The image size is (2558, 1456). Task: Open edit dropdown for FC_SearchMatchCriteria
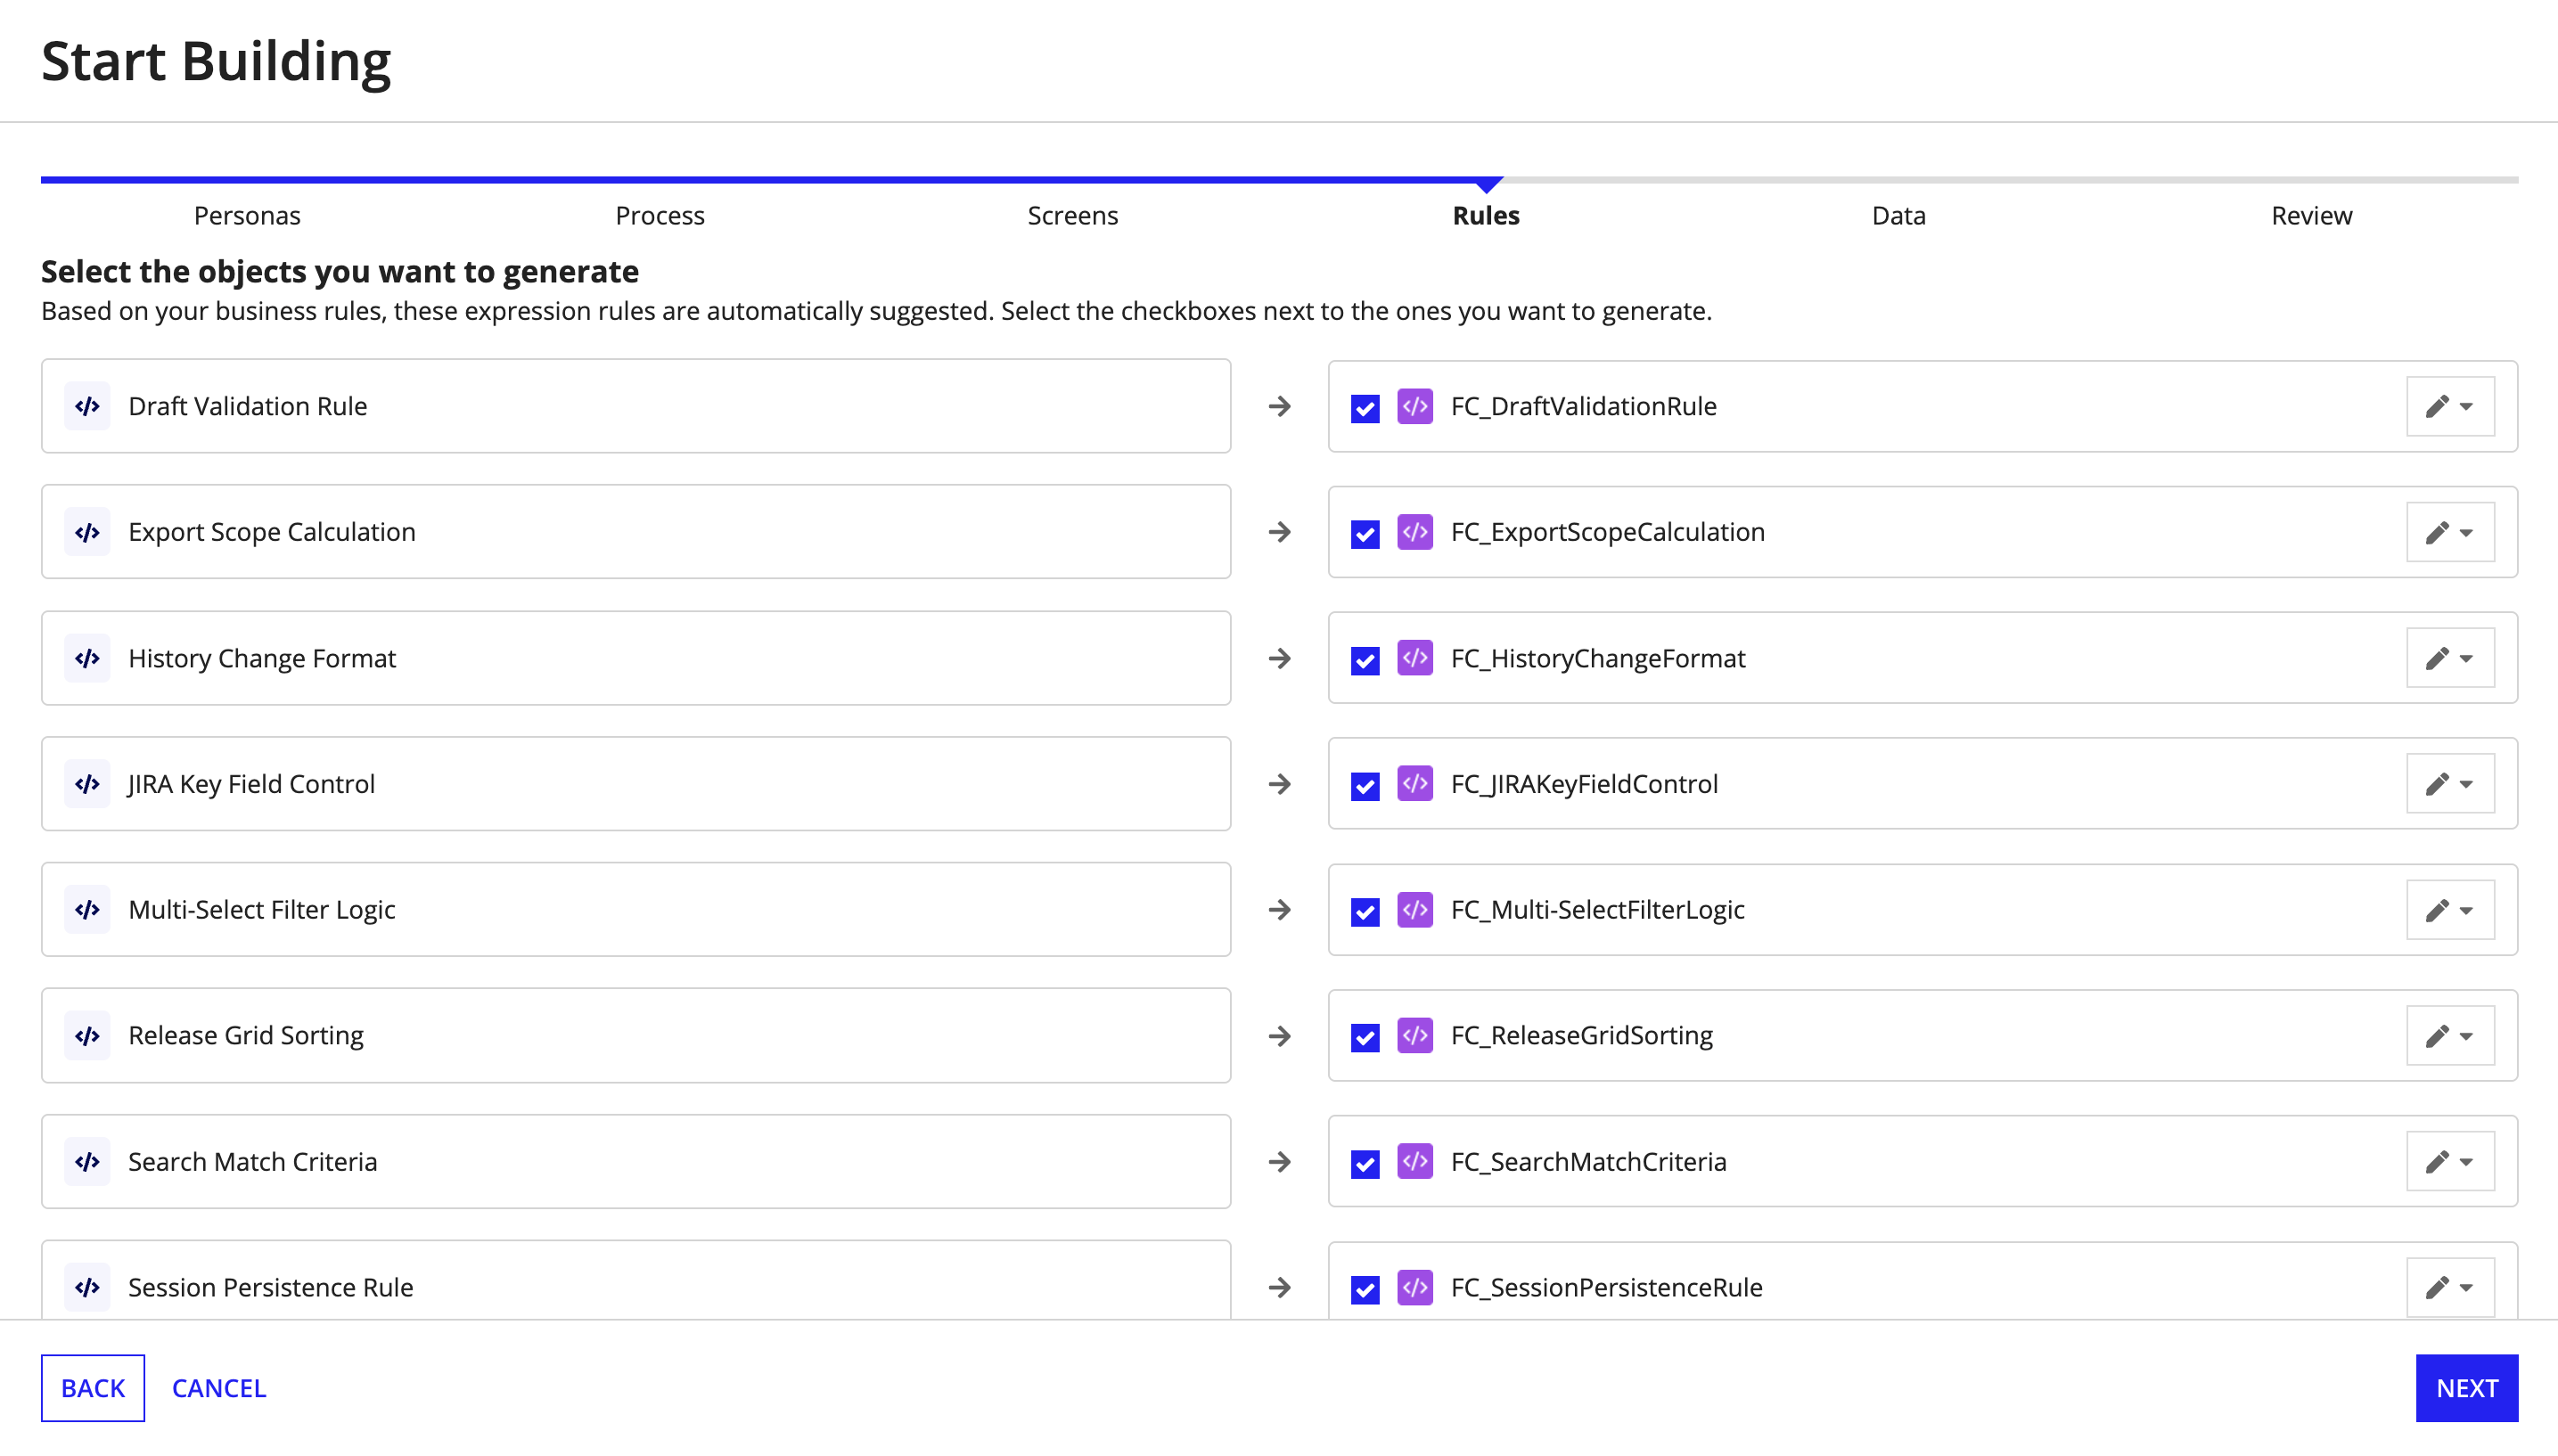(2450, 1162)
